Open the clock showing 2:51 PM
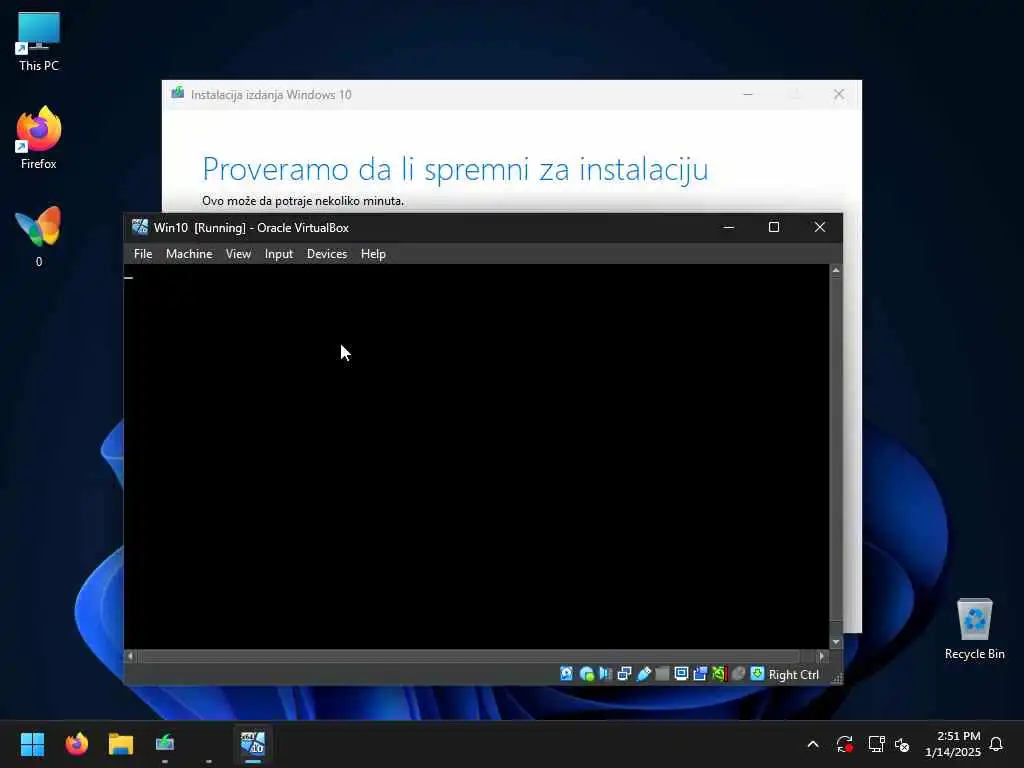Image resolution: width=1024 pixels, height=768 pixels. coord(953,744)
